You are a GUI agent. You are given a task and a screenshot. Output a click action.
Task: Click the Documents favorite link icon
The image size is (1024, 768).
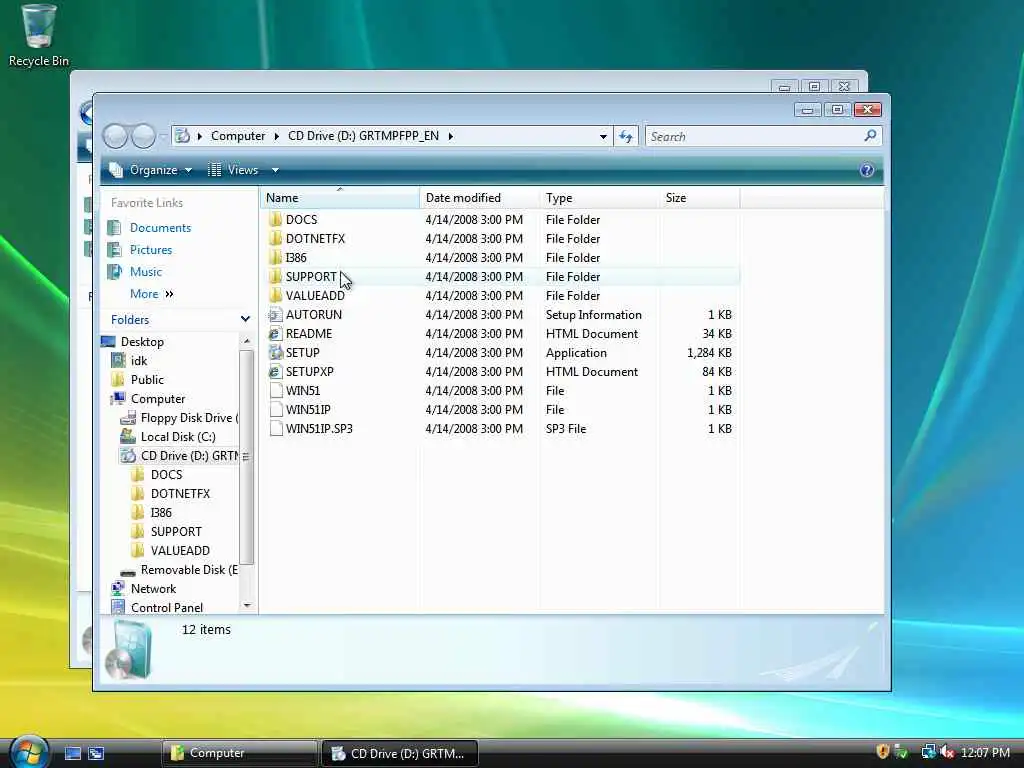tap(114, 227)
